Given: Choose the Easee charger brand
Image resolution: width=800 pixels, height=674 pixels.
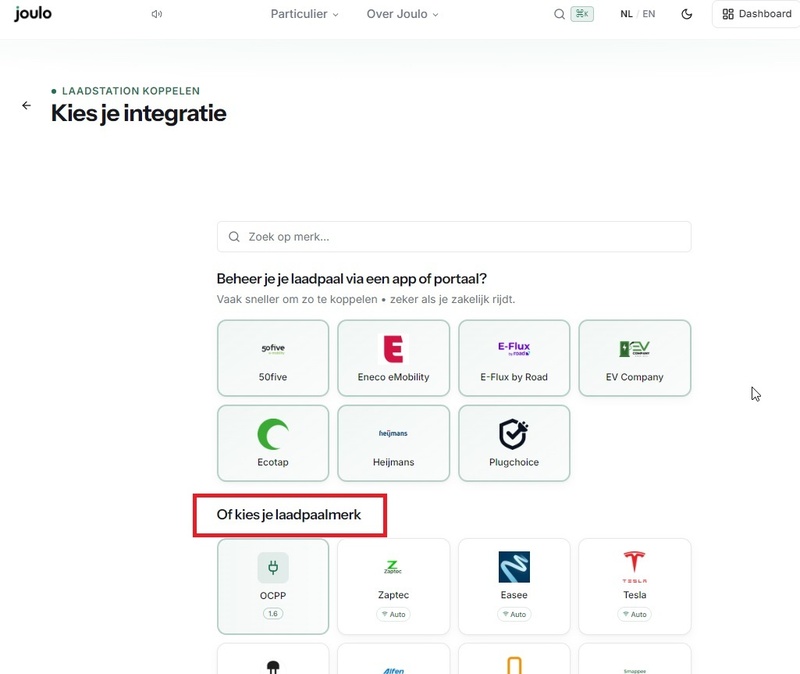Looking at the screenshot, I should click(514, 586).
